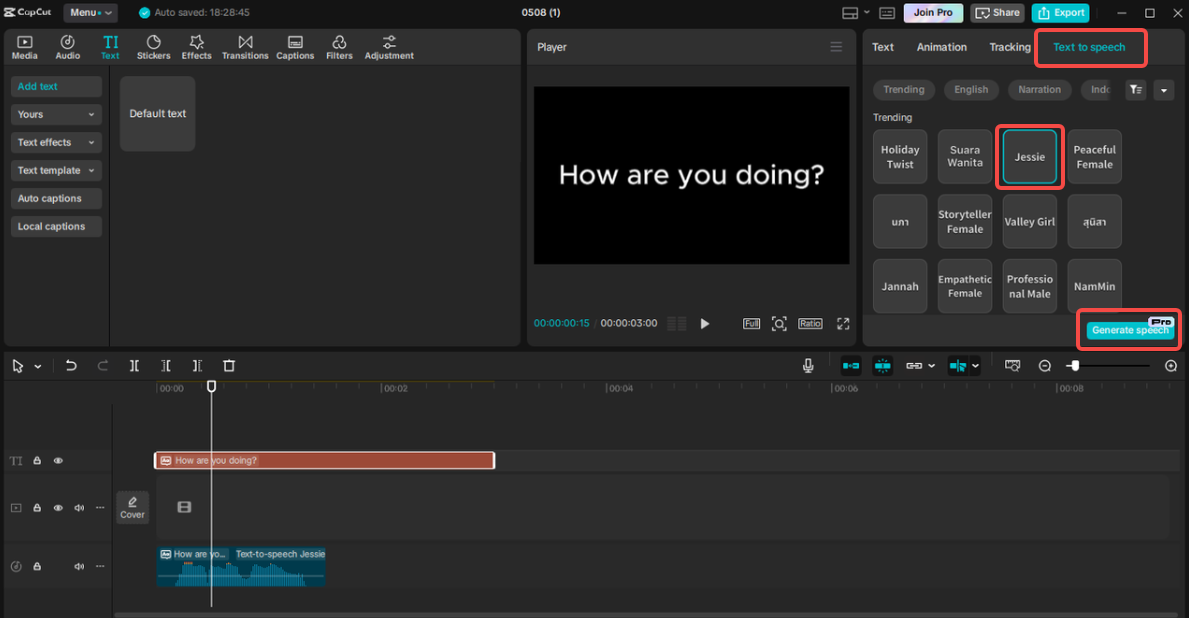Open the Transitions panel

click(x=245, y=46)
